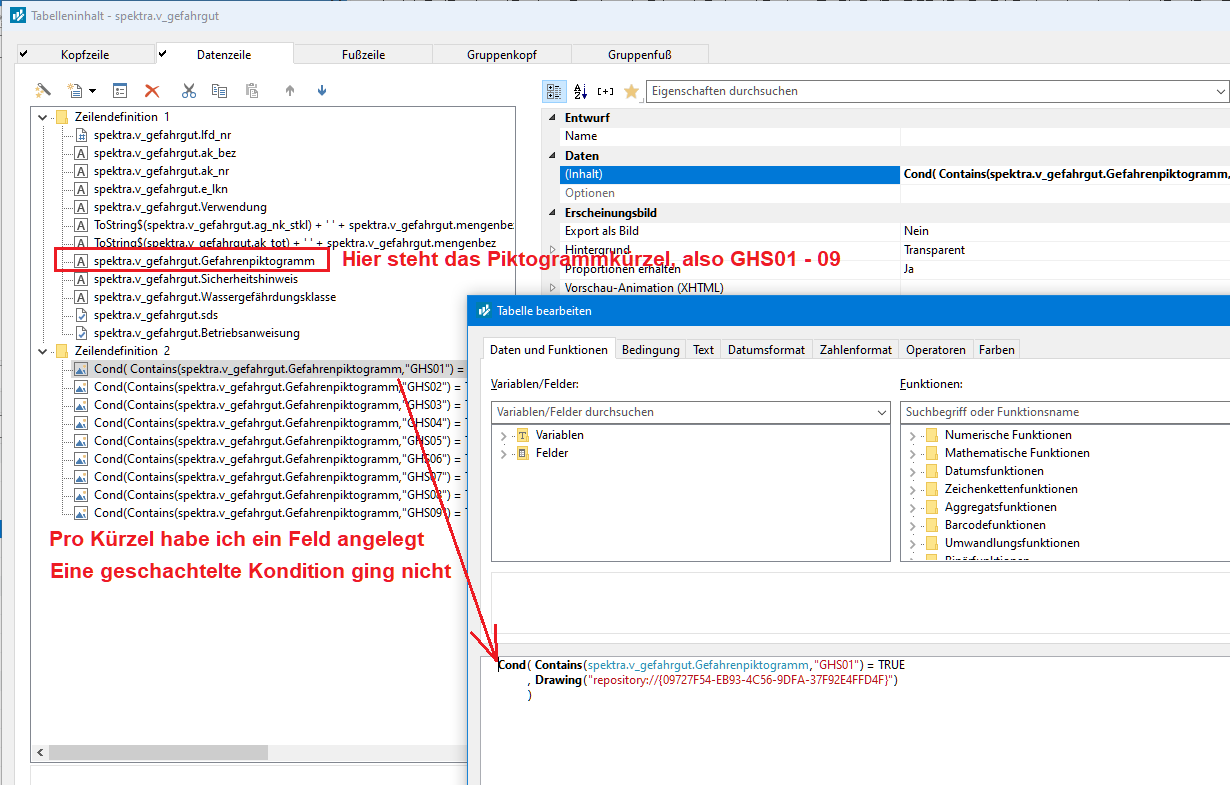Click the copy icon in toolbar
Image resolution: width=1230 pixels, height=785 pixels.
pos(220,91)
